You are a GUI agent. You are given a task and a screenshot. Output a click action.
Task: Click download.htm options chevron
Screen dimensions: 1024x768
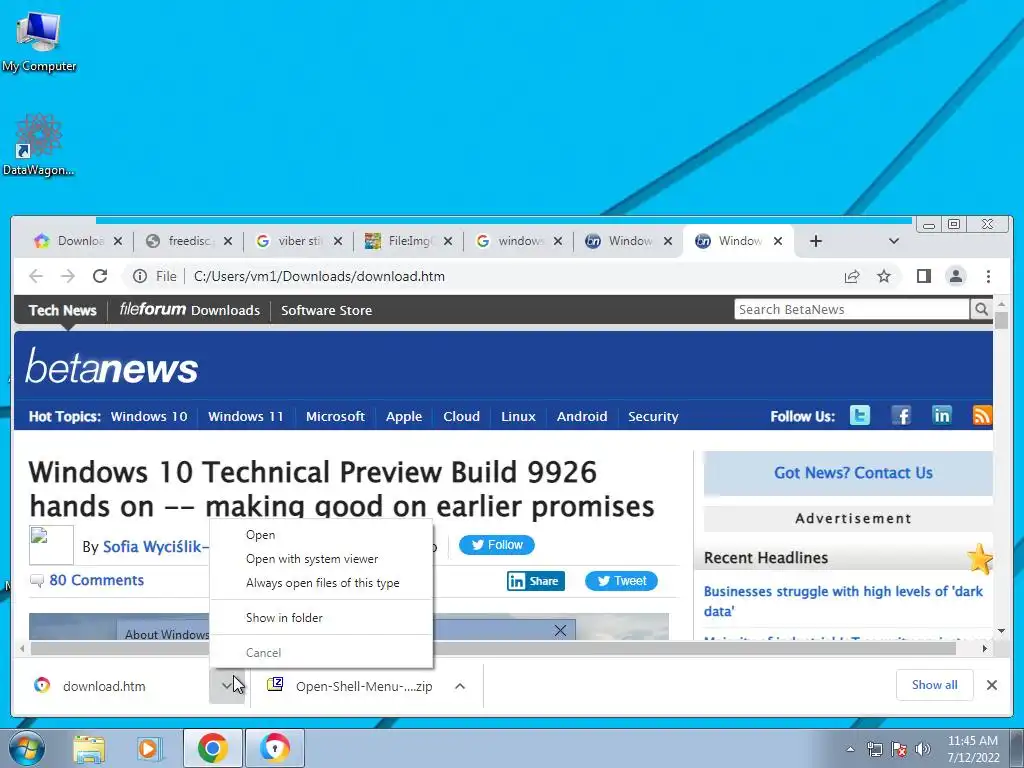(227, 686)
